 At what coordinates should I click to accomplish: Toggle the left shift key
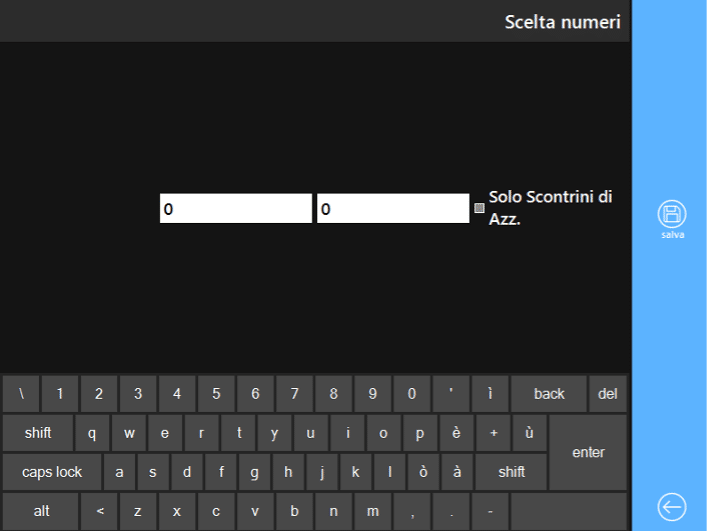pyautogui.click(x=38, y=433)
